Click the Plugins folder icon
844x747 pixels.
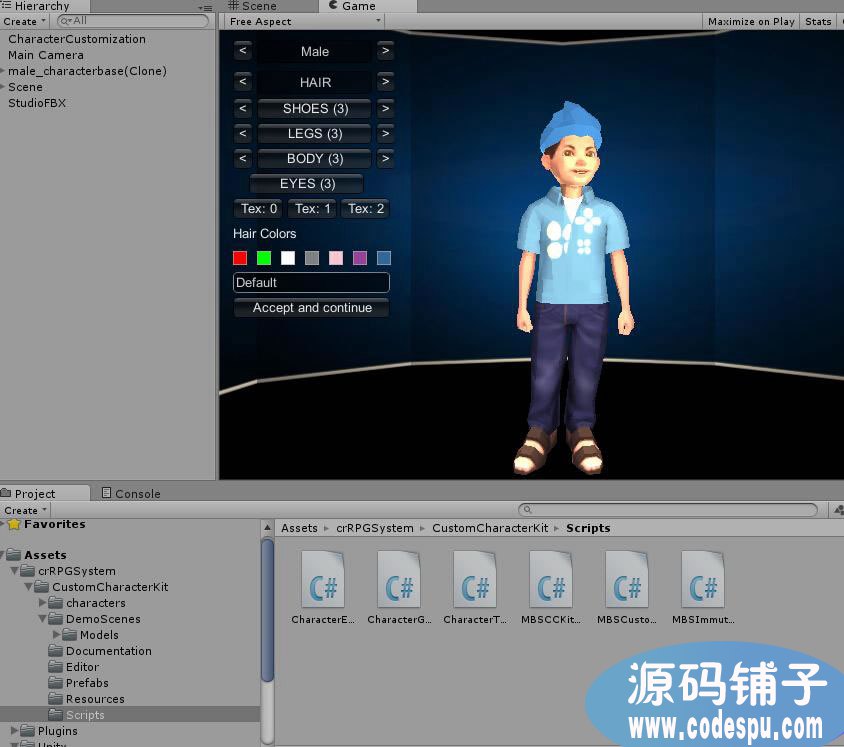pos(27,730)
